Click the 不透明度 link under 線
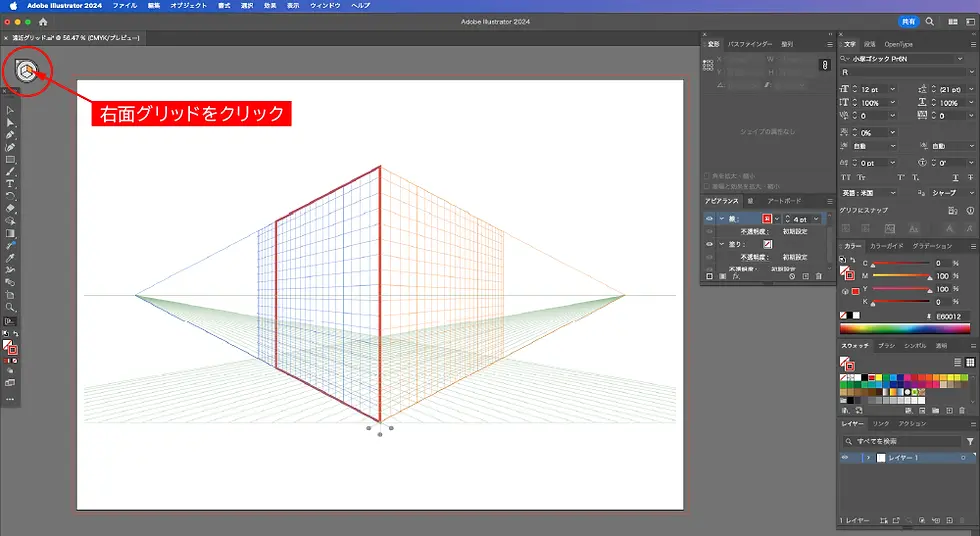The height and width of the screenshot is (536, 980). tap(753, 231)
